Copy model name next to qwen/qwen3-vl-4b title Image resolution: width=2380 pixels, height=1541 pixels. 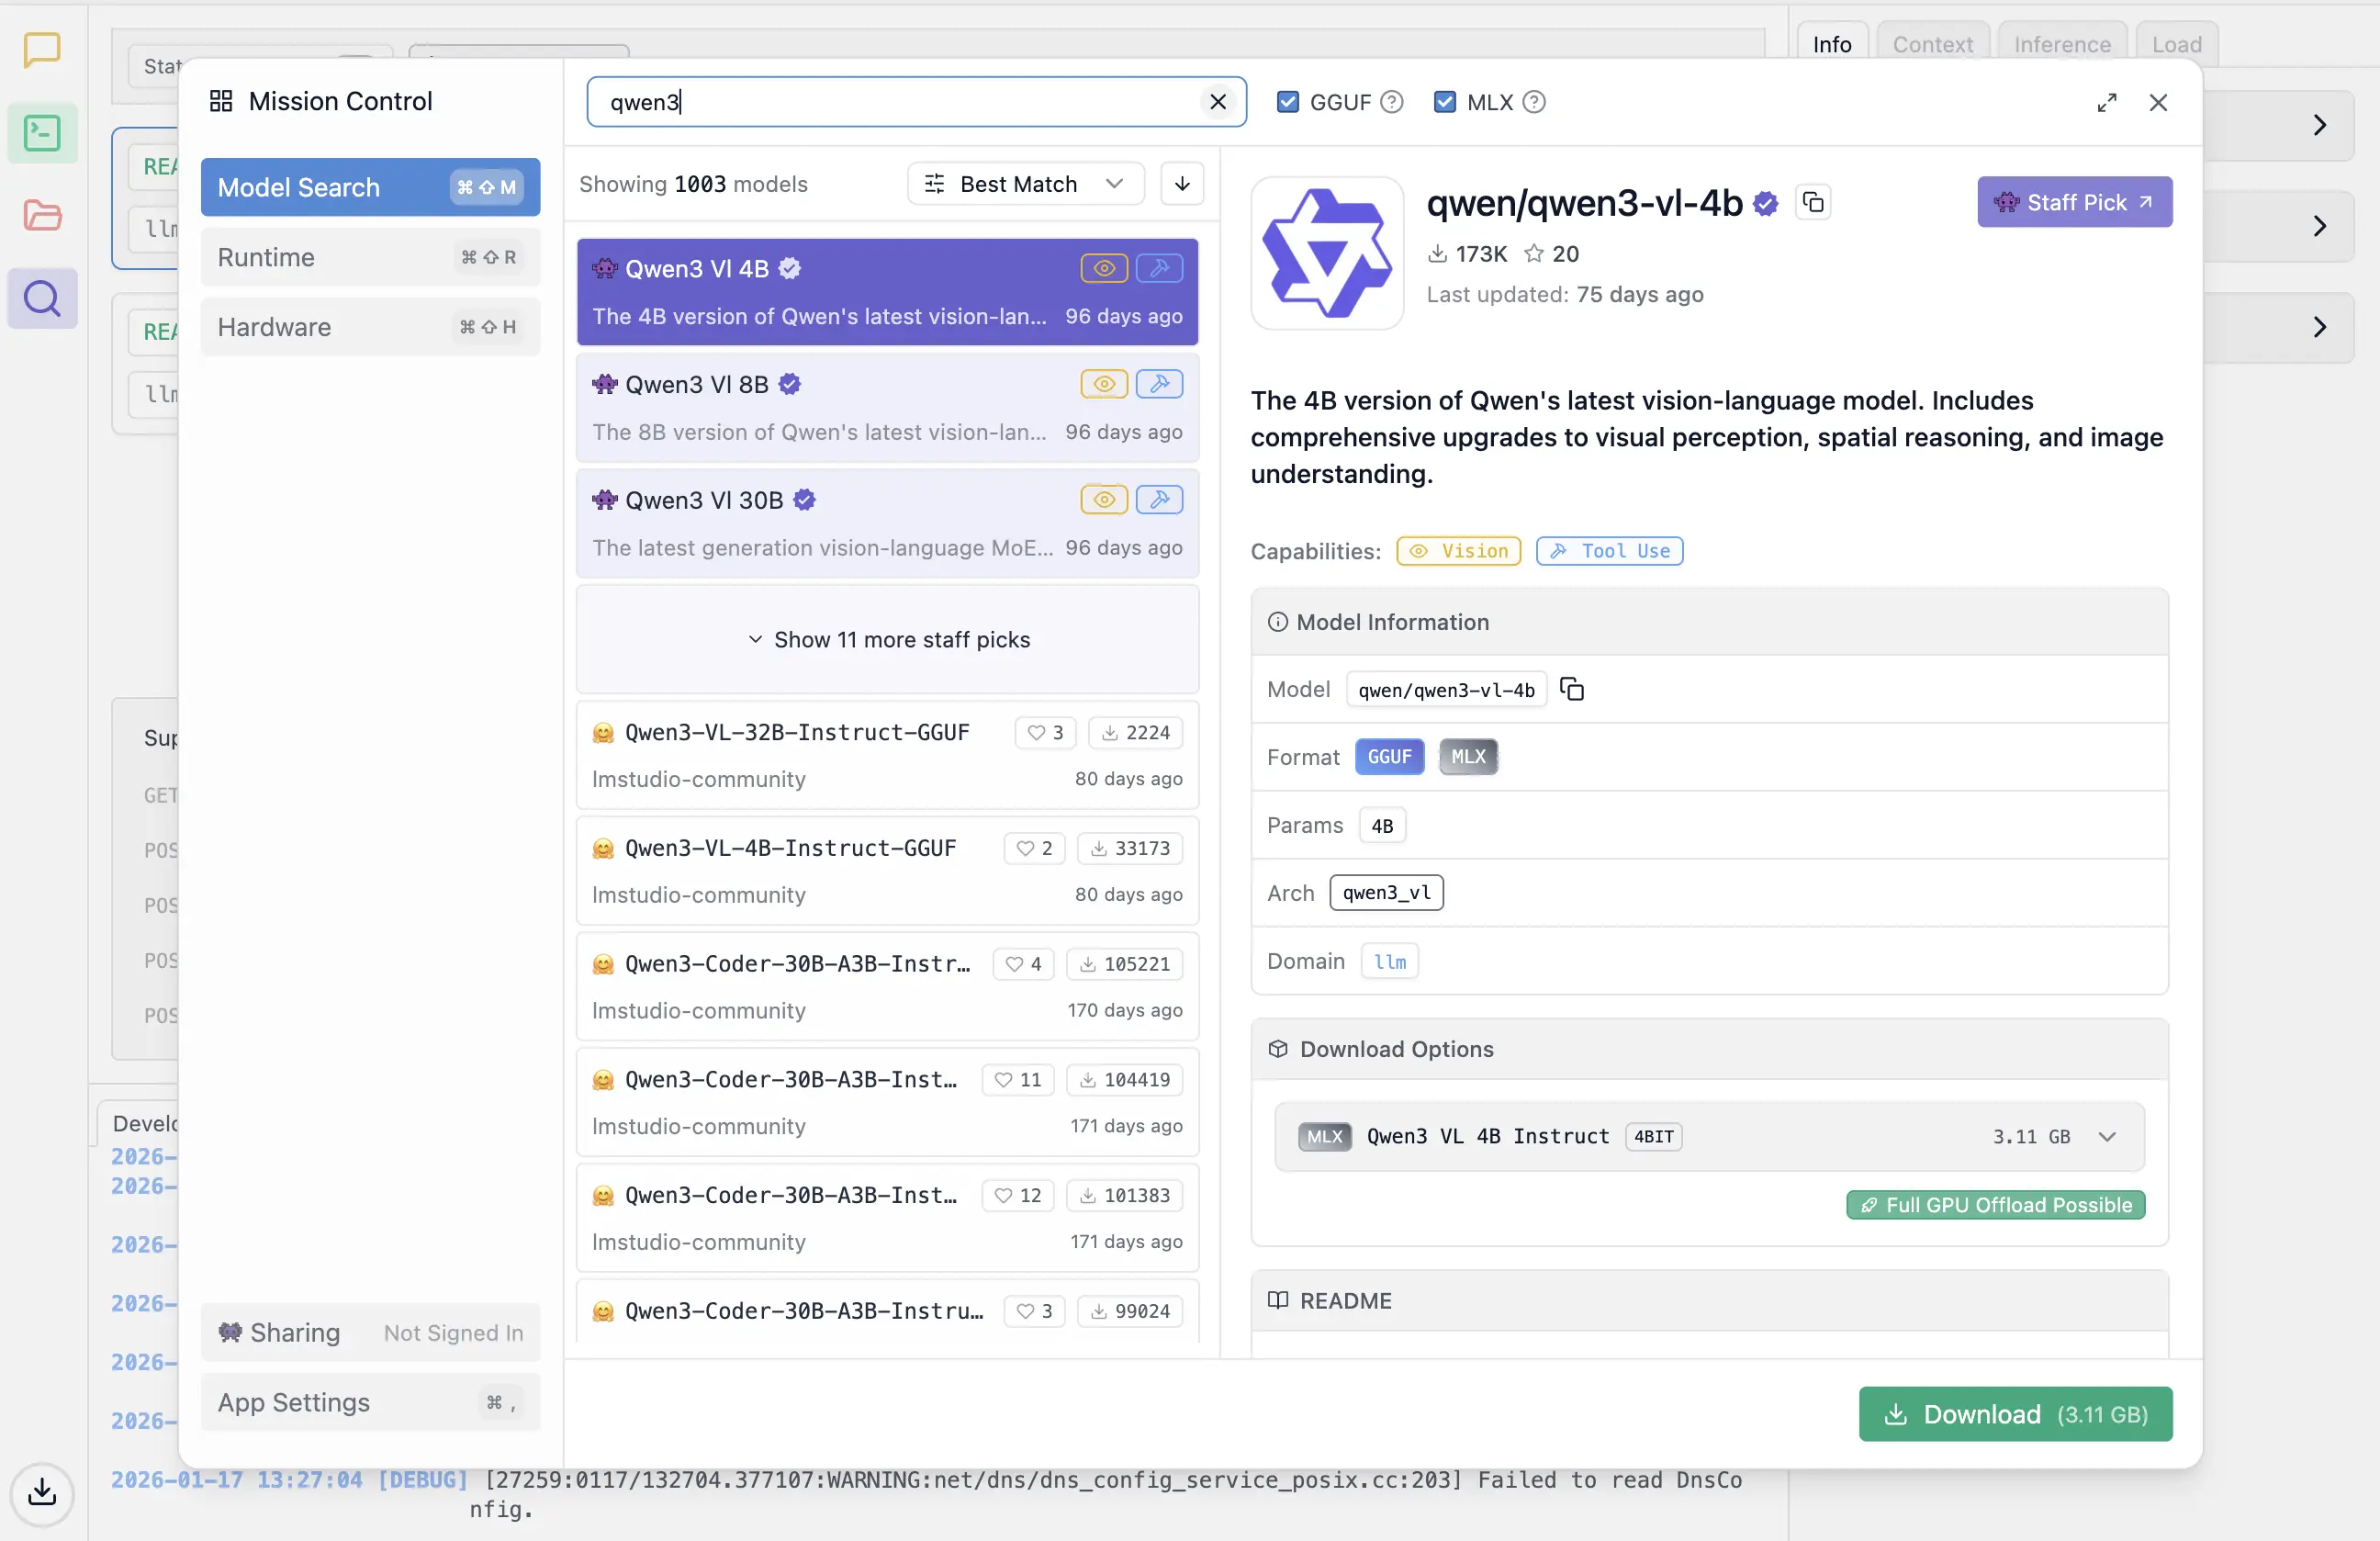[1813, 203]
